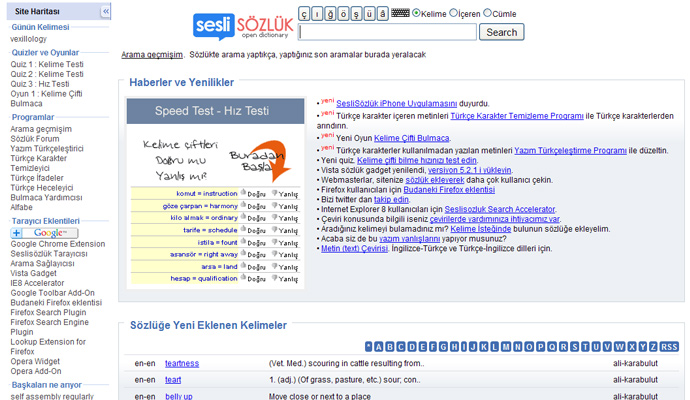Open Türkçe Heceleyici in sidebar
The width and height of the screenshot is (690, 400).
coord(42,187)
